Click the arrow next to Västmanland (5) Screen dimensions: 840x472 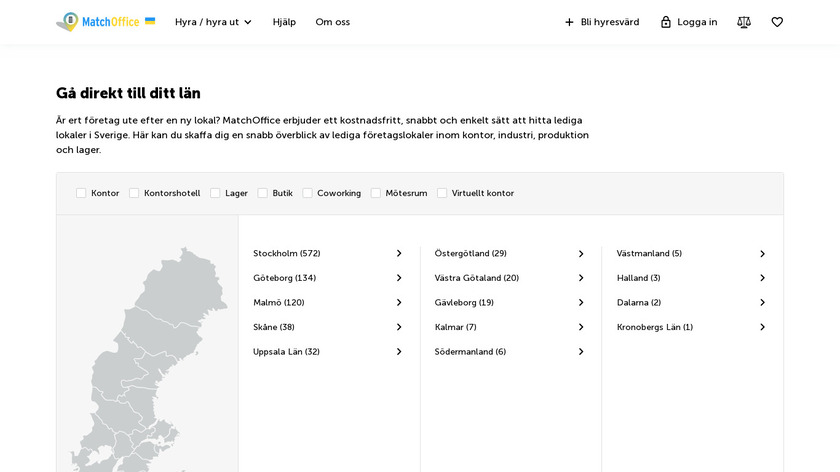tap(762, 254)
